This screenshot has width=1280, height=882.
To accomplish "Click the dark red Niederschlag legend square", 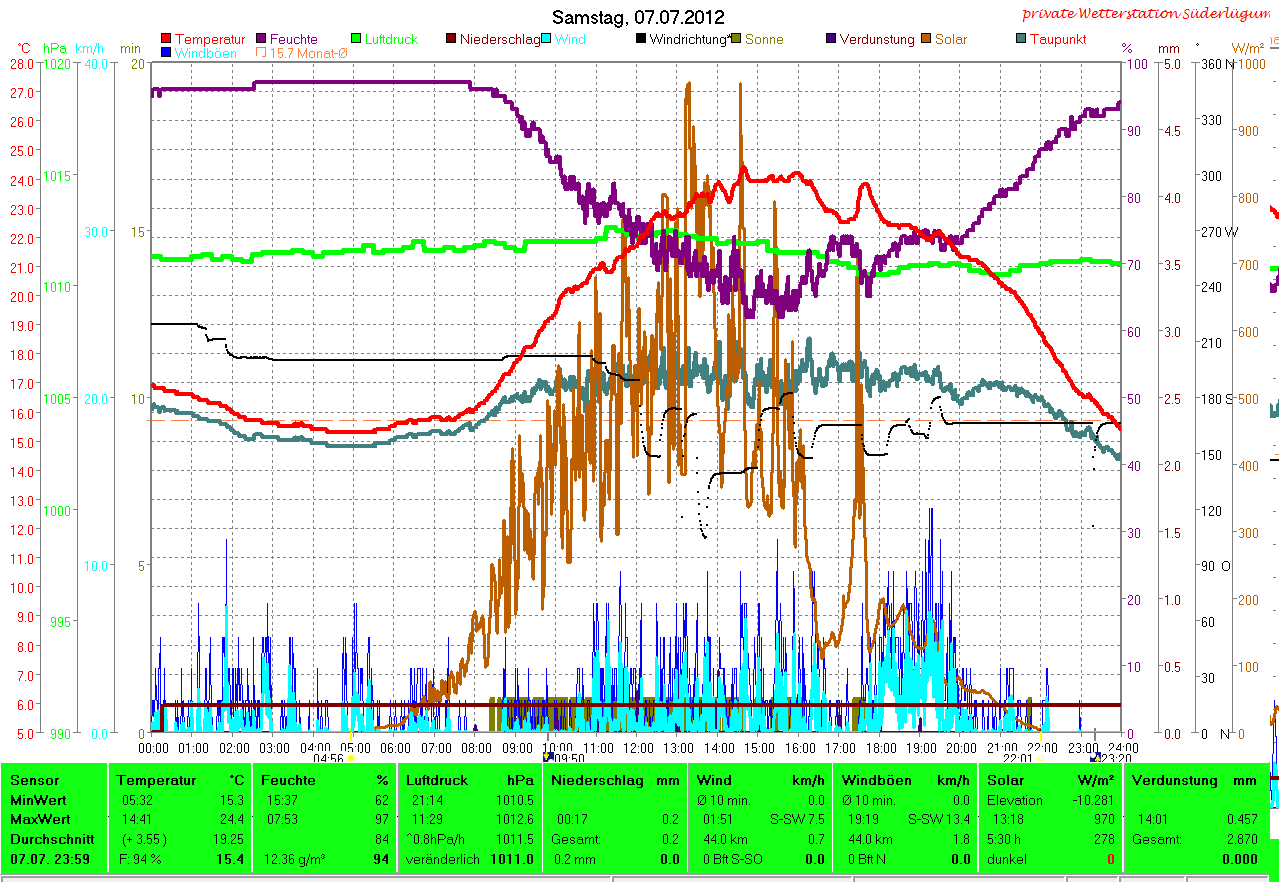I will coord(451,39).
